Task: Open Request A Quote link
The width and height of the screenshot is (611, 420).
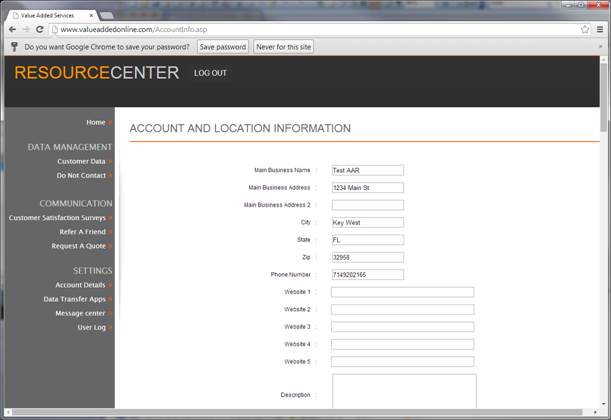Action: tap(79, 246)
